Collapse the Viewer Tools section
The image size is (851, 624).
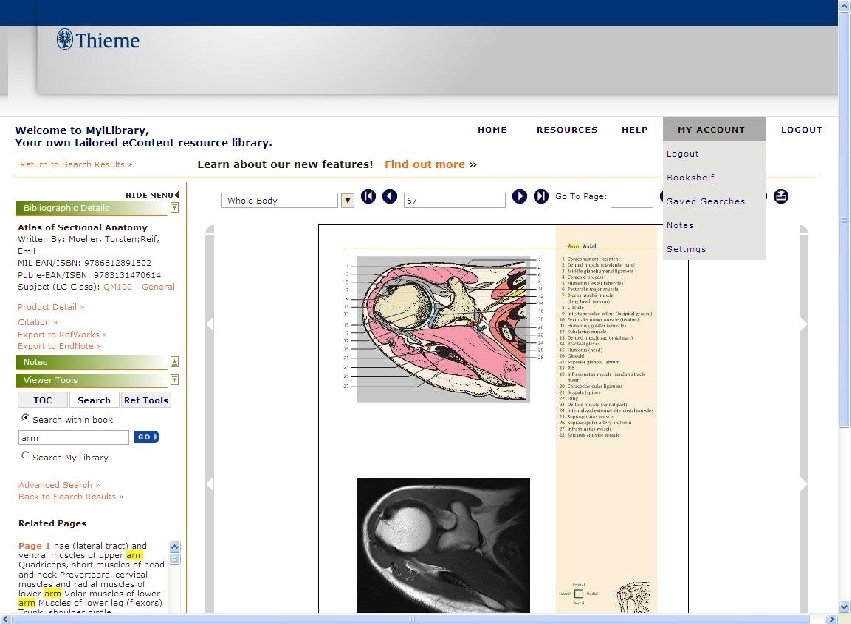click(175, 380)
